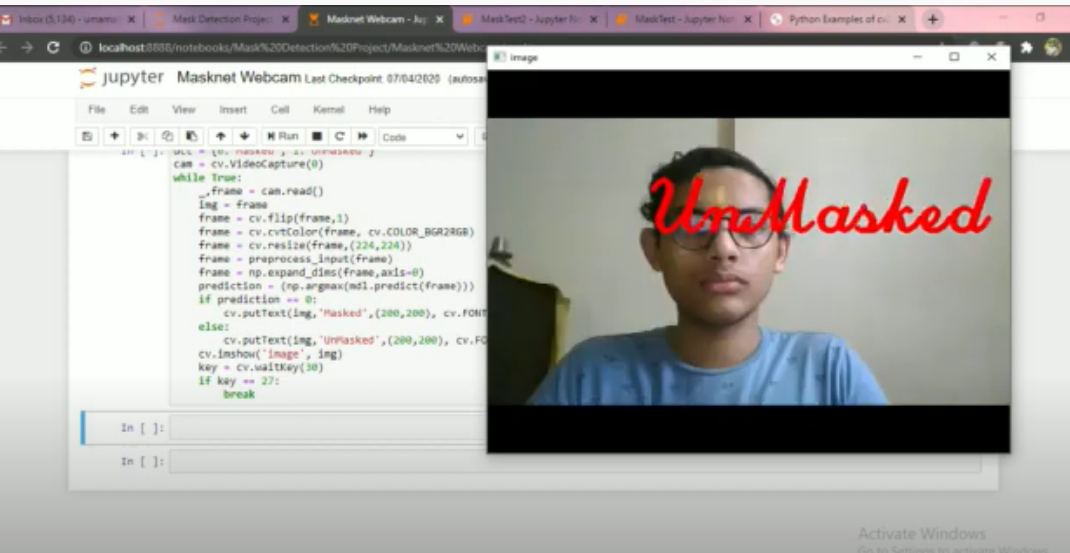This screenshot has height=553, width=1070.
Task: Click site info icon in address bar
Action: click(85, 48)
